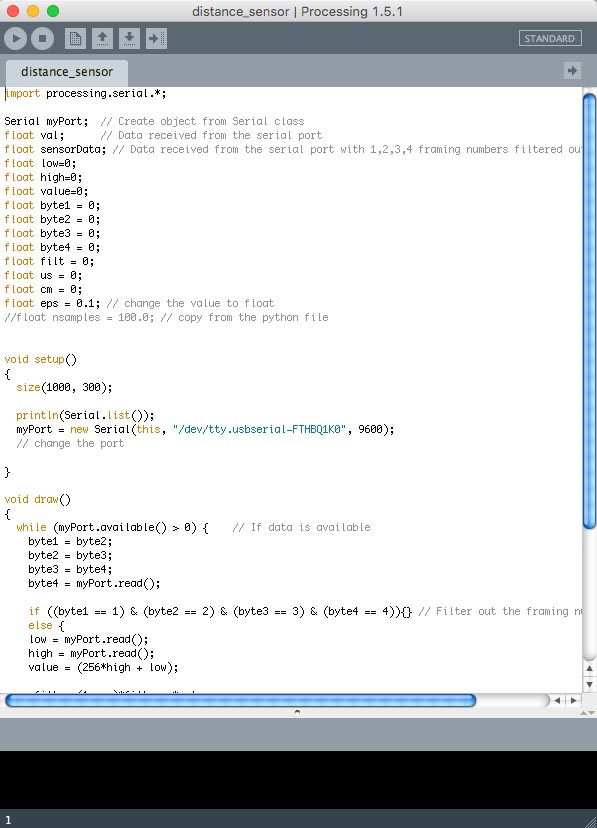Screen dimensions: 597x828
Task: Select the distance_sensor tab
Action: (67, 72)
